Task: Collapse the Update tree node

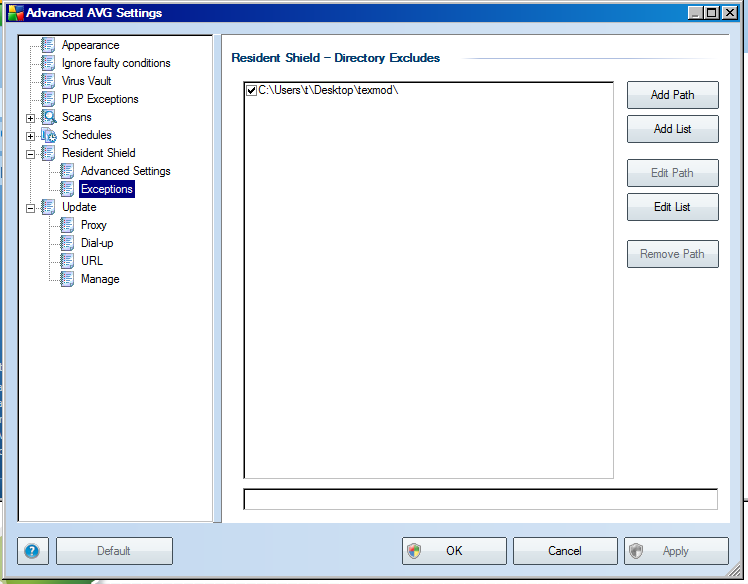Action: point(31,208)
